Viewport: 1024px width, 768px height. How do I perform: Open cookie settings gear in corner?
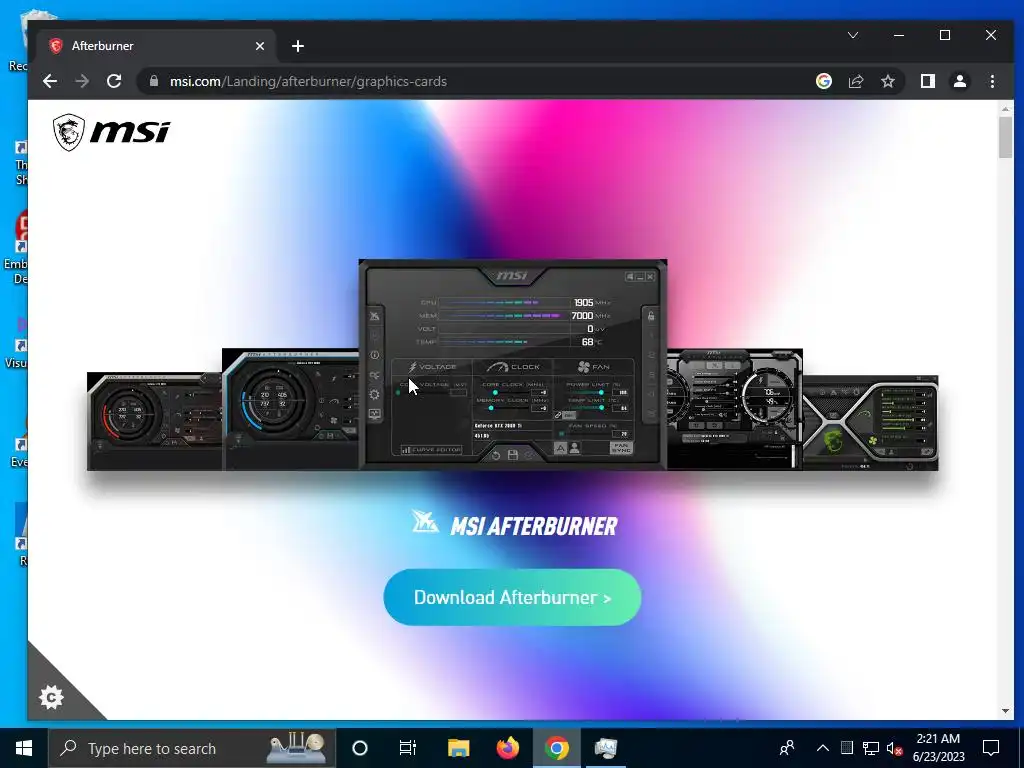(x=51, y=697)
